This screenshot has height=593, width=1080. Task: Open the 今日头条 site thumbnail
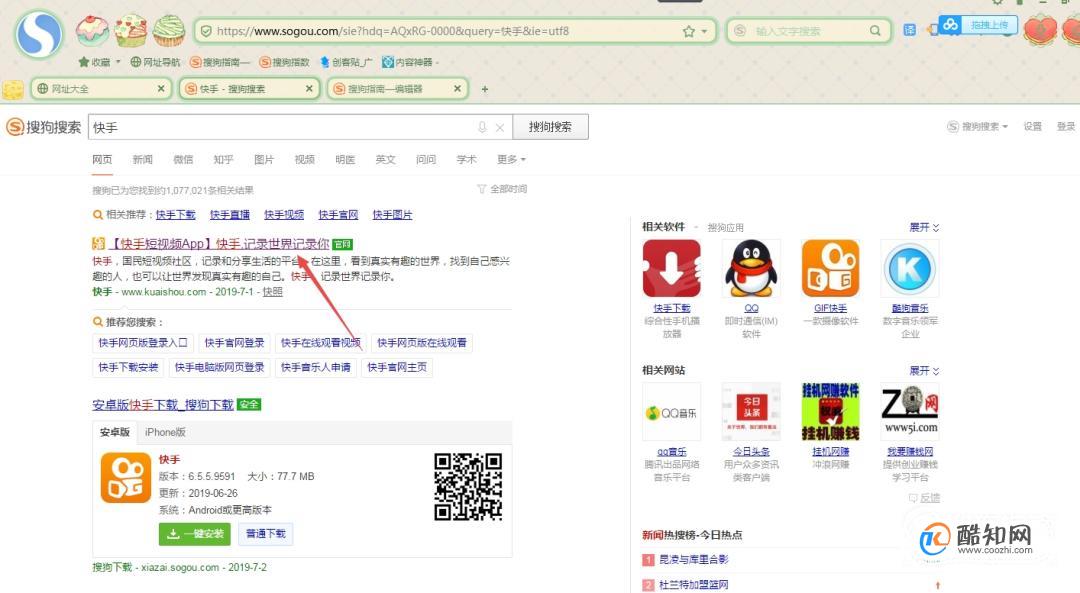tap(751, 412)
